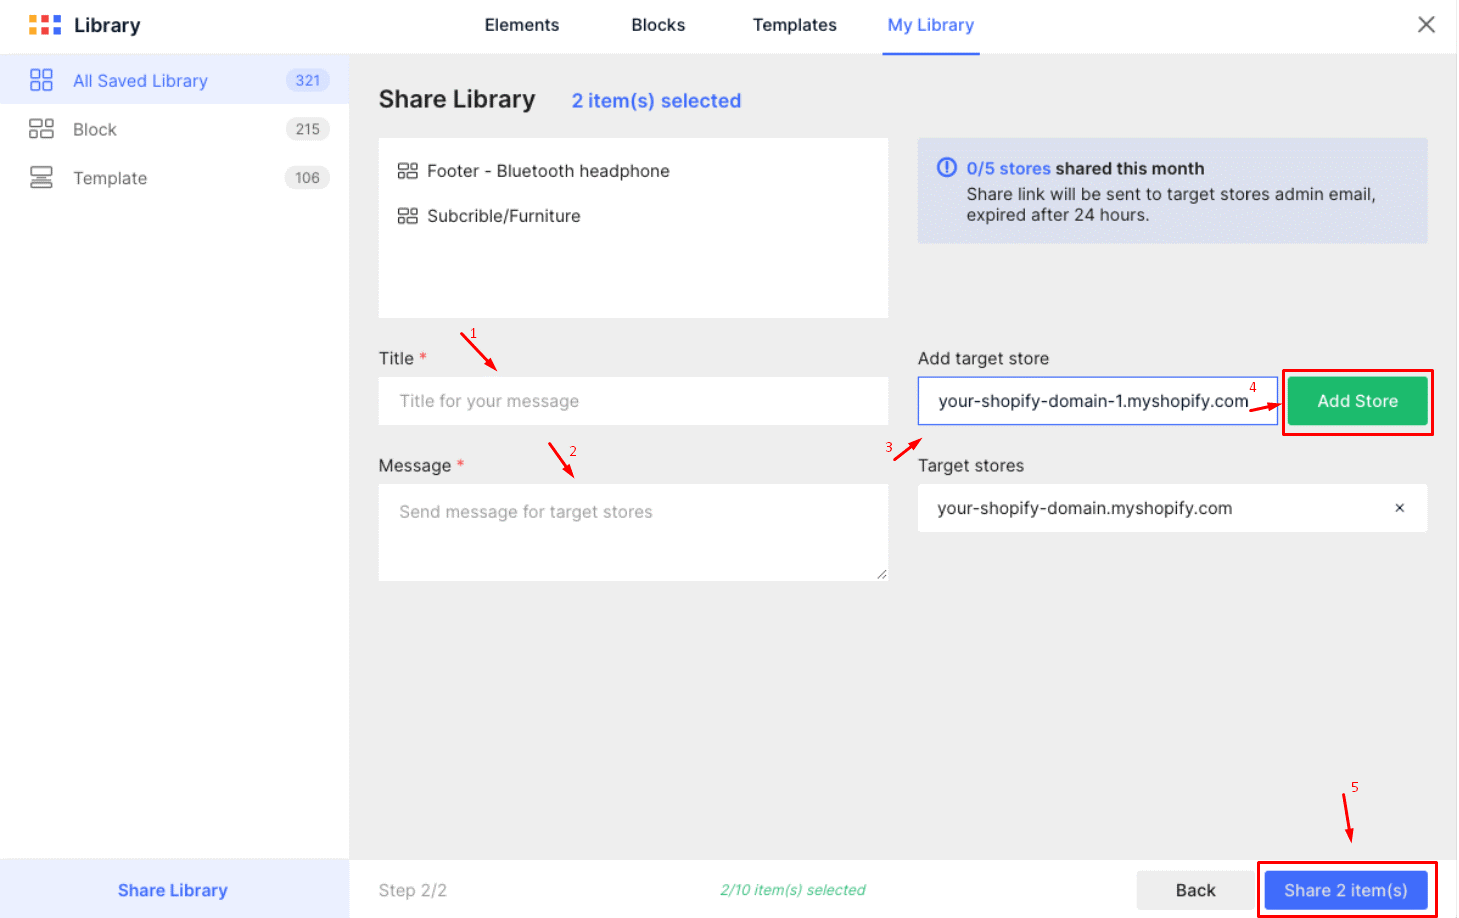Click the colorful Library logo icon
Screen dimensions: 1459x918
(x=45, y=24)
